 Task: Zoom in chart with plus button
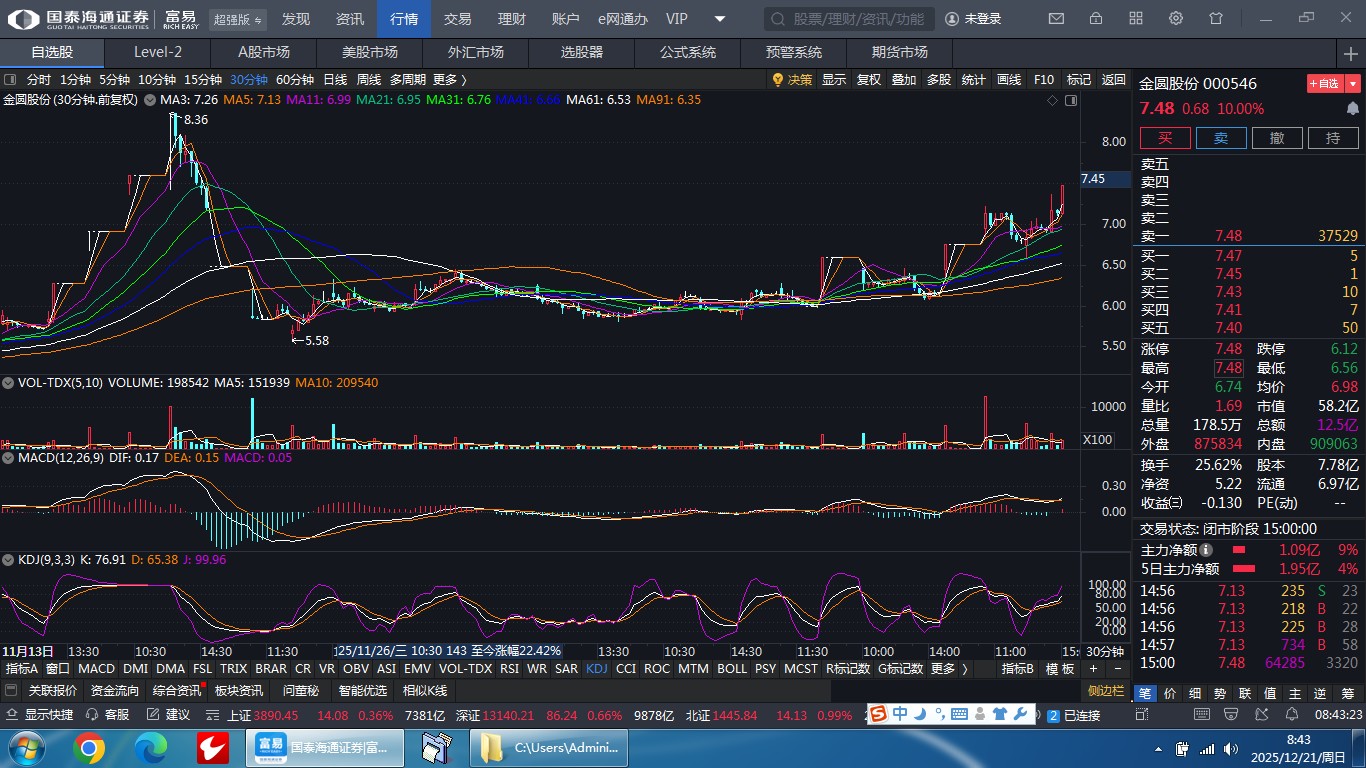(x=1093, y=669)
